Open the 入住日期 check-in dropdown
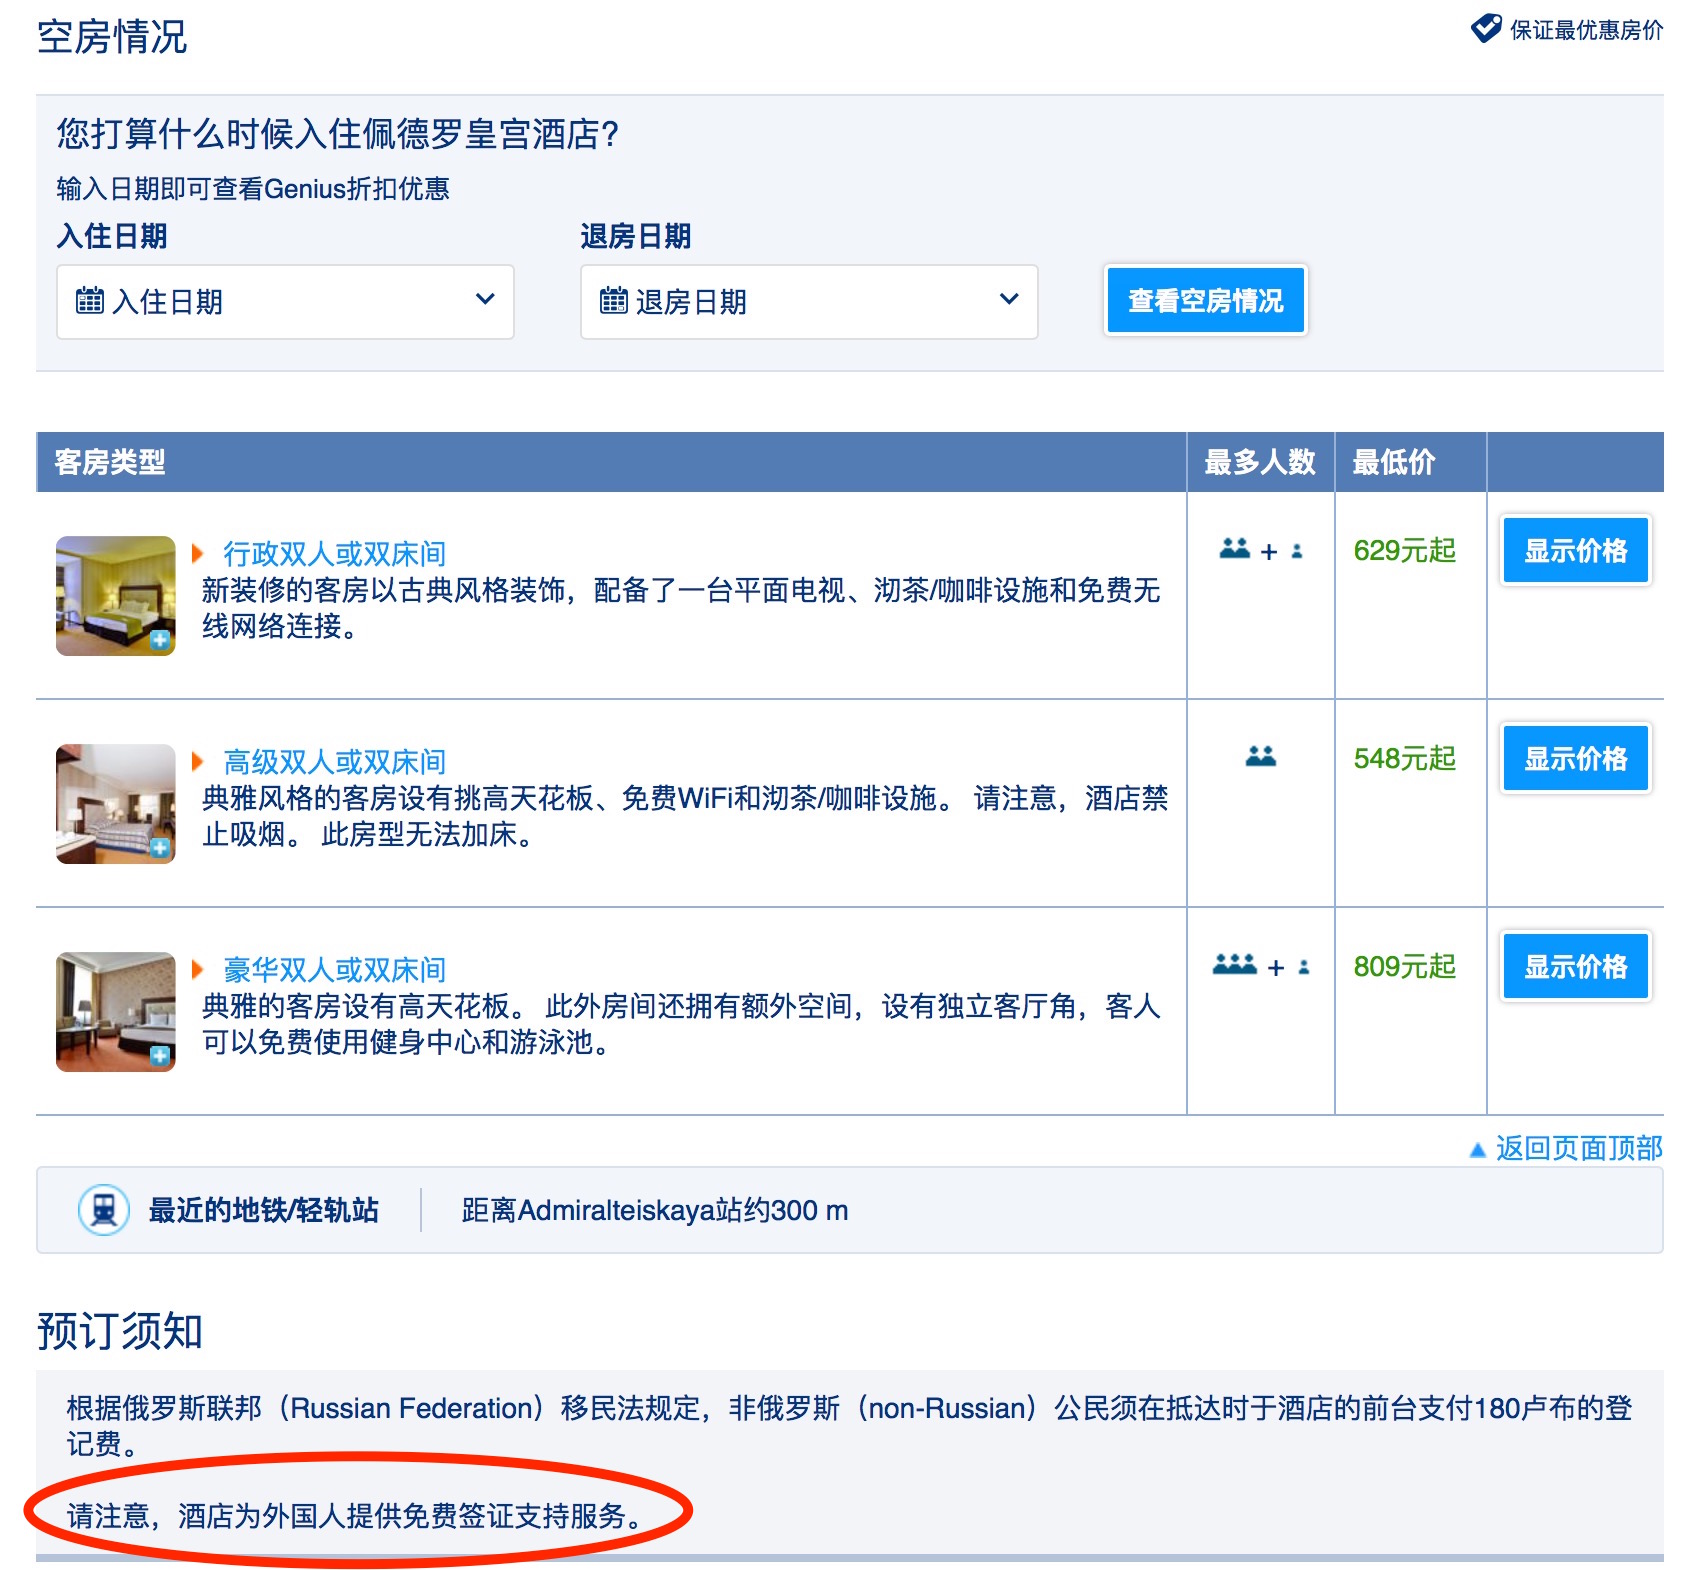 click(285, 301)
